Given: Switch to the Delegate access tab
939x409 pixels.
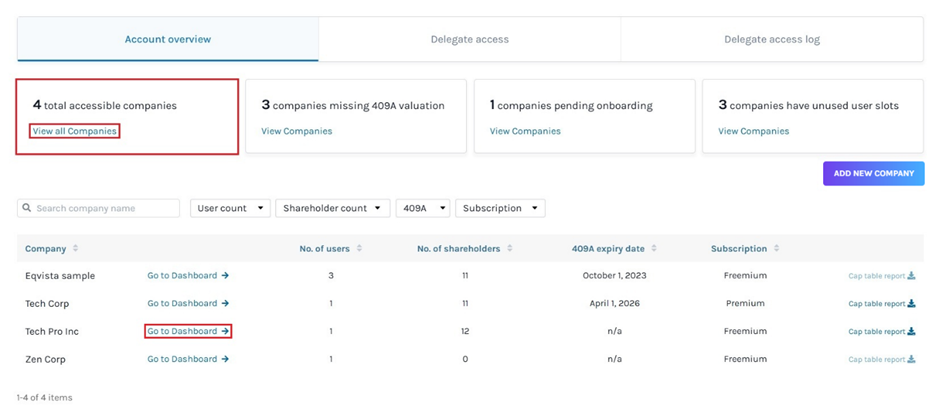Looking at the screenshot, I should (x=469, y=40).
